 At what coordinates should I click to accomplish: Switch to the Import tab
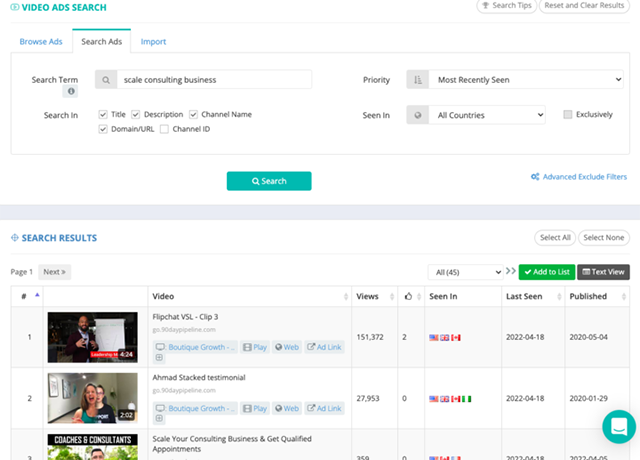pyautogui.click(x=153, y=42)
